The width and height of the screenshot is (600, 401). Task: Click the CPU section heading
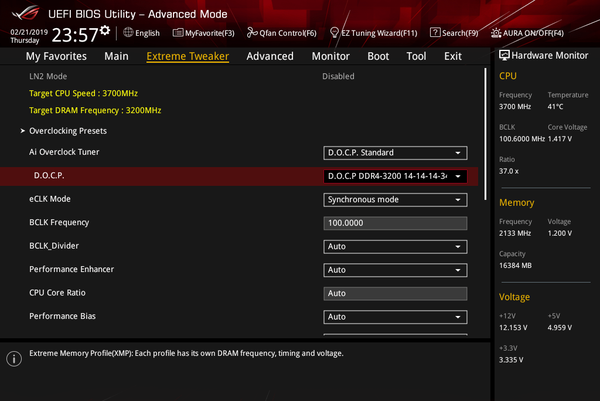tap(508, 76)
